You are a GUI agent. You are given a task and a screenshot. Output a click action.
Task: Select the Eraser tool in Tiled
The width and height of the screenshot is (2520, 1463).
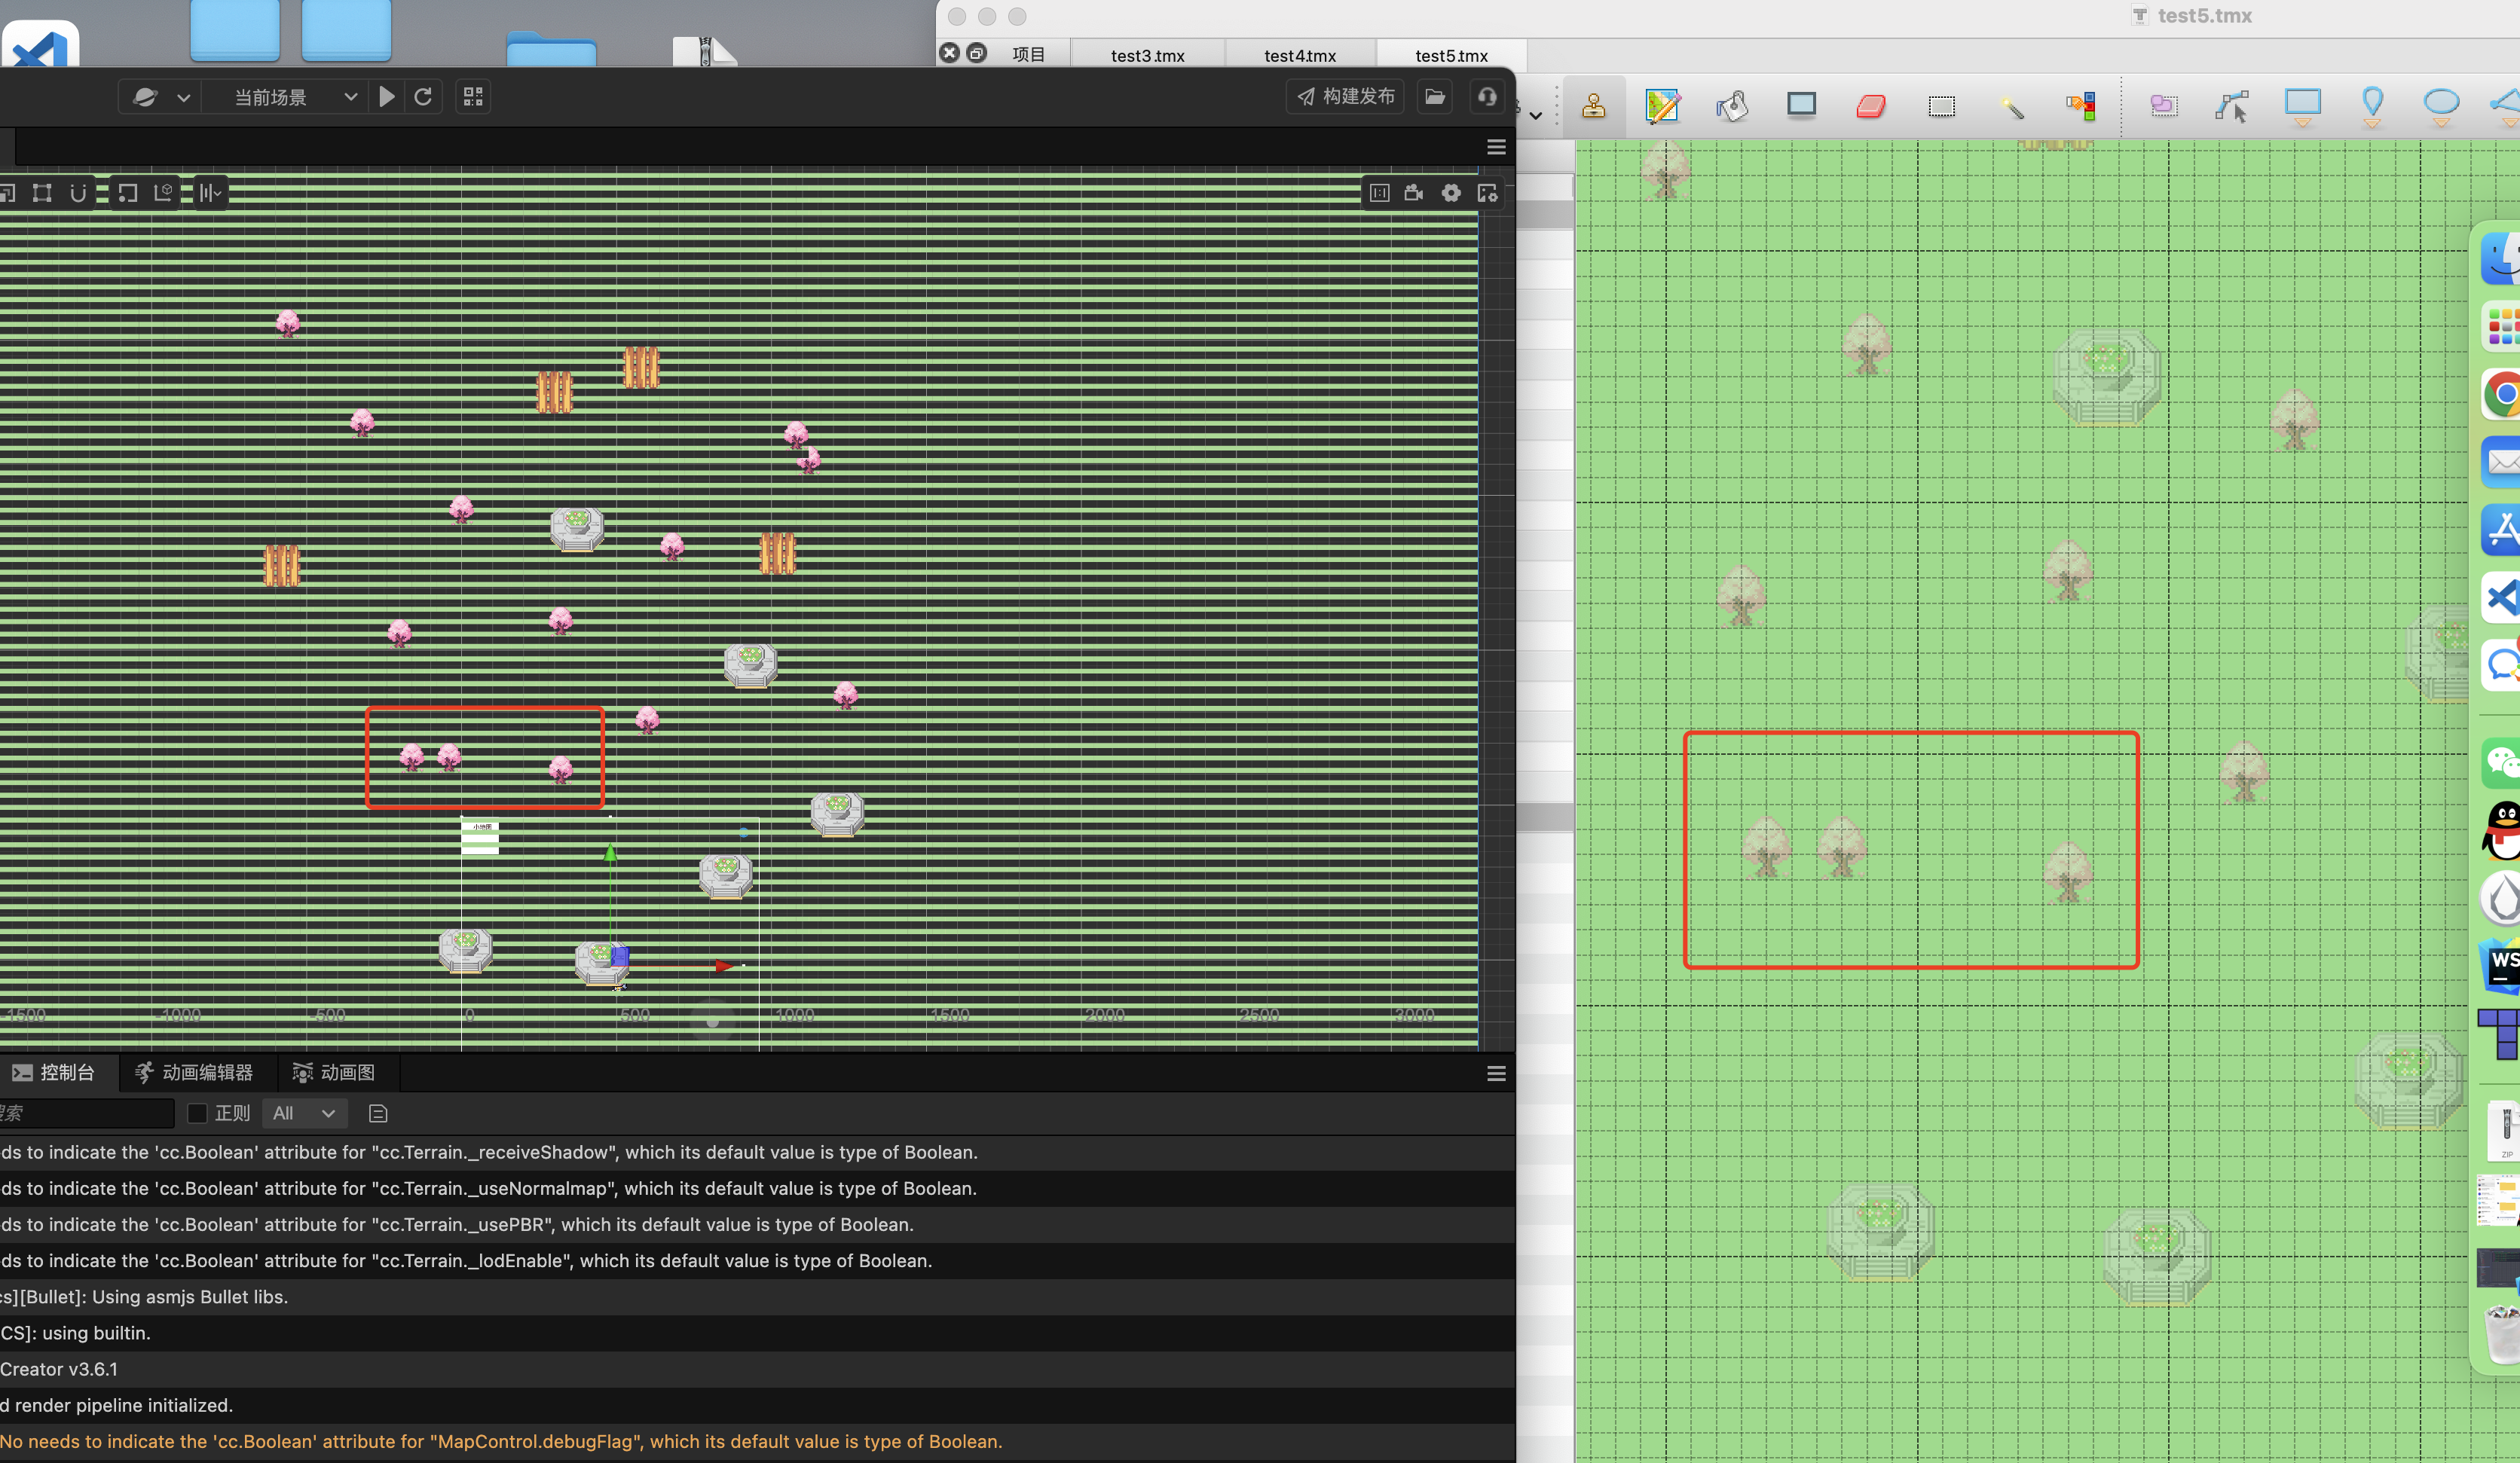point(1871,105)
